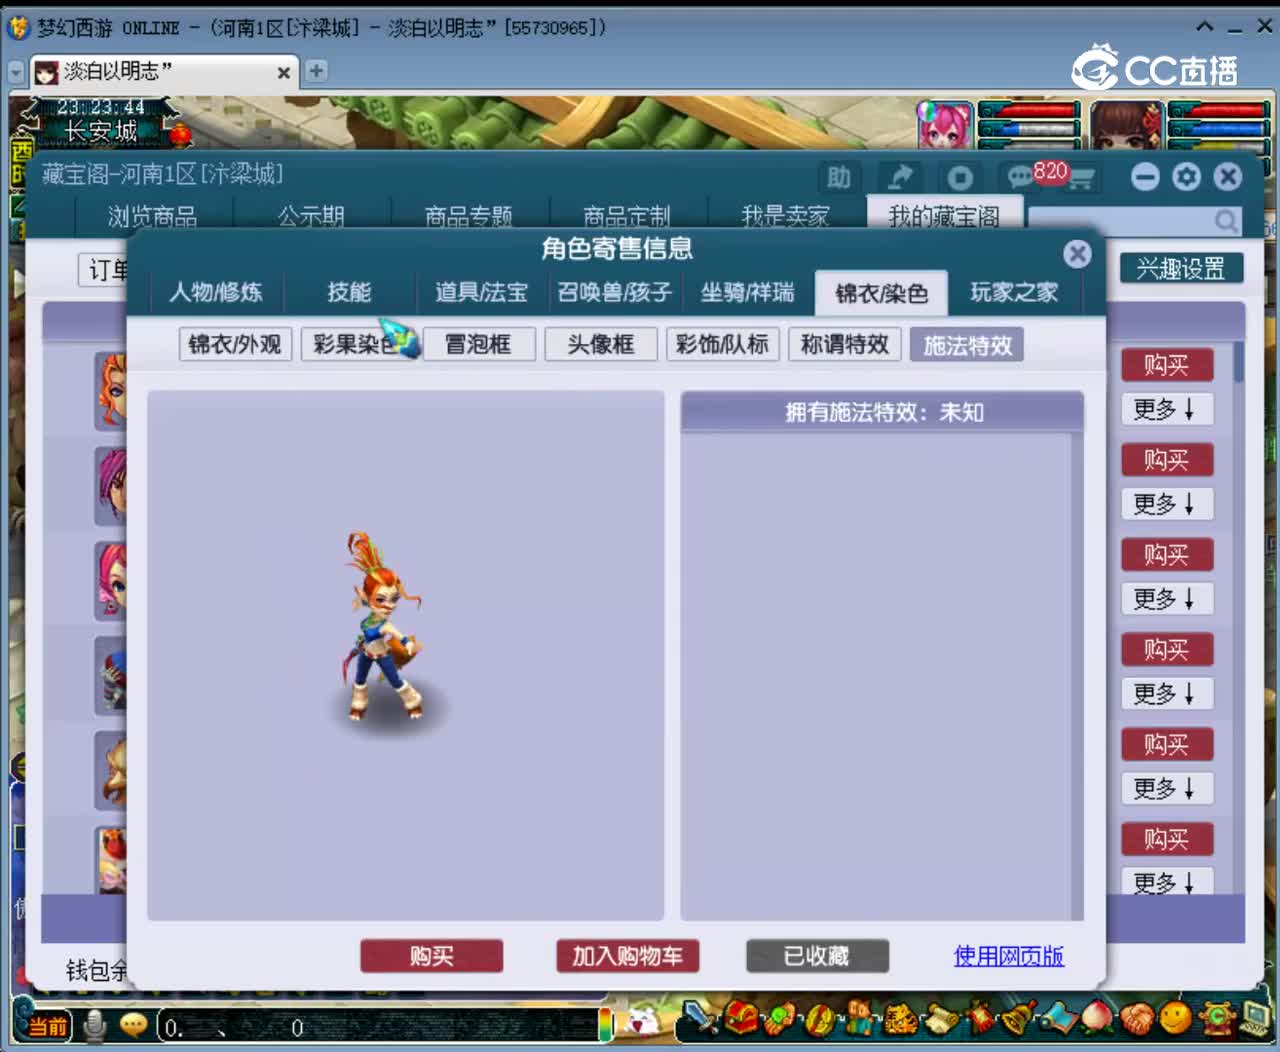Open the green C system icon
Image resolution: width=1280 pixels, height=1052 pixels.
pos(1217,1019)
